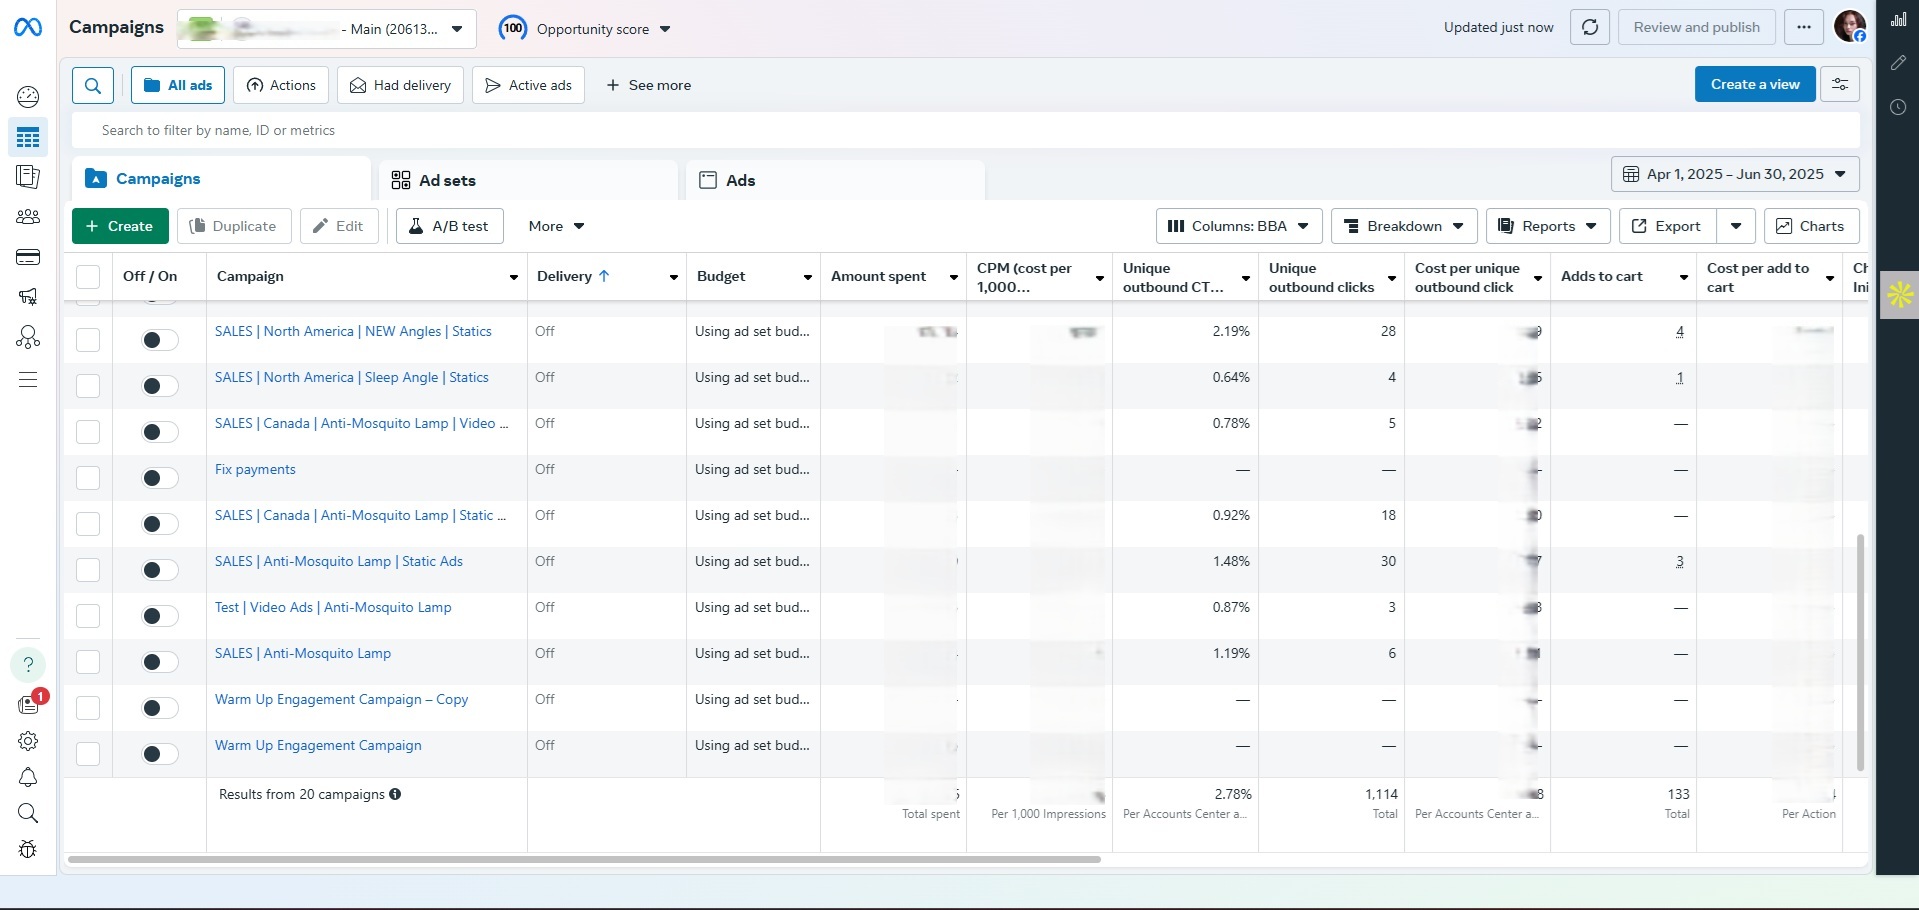Screen dimensions: 1919x910
Task: Switch to the Ad sets tab
Action: coord(446,181)
